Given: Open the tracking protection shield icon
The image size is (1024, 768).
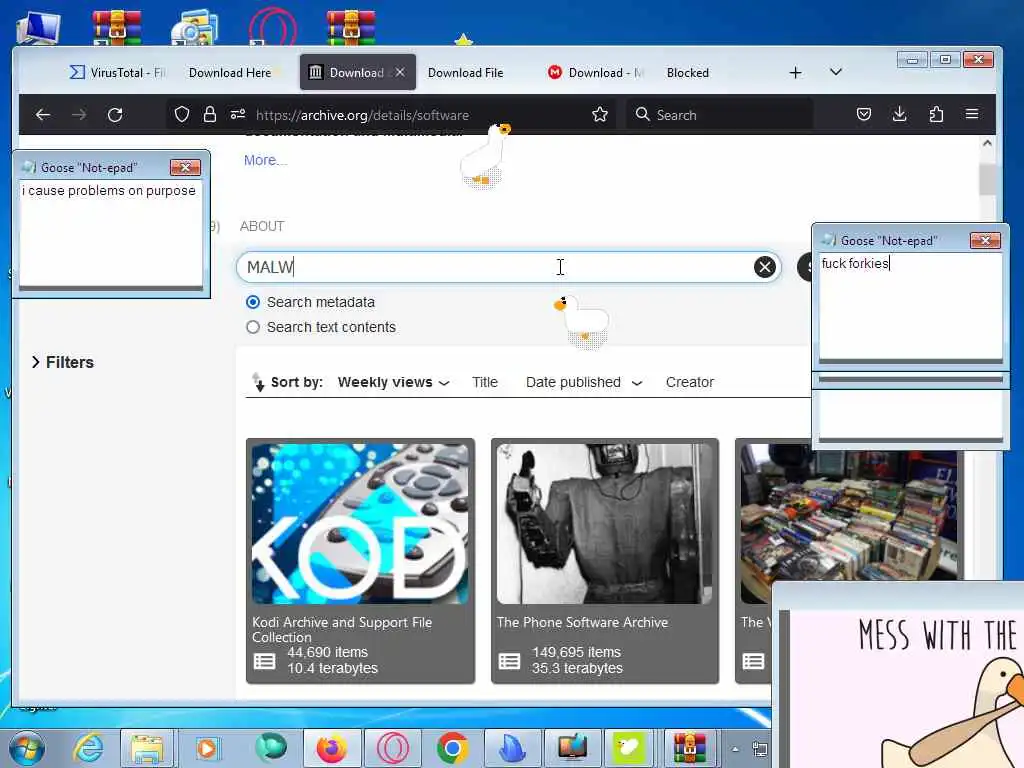Looking at the screenshot, I should (182, 115).
